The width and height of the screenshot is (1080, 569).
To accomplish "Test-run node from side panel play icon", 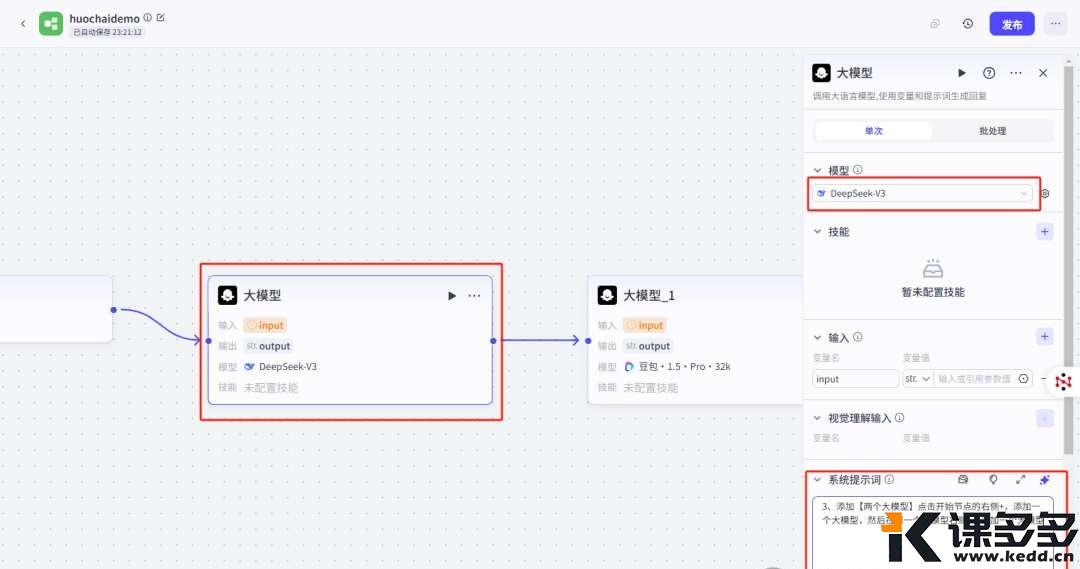I will (x=962, y=73).
